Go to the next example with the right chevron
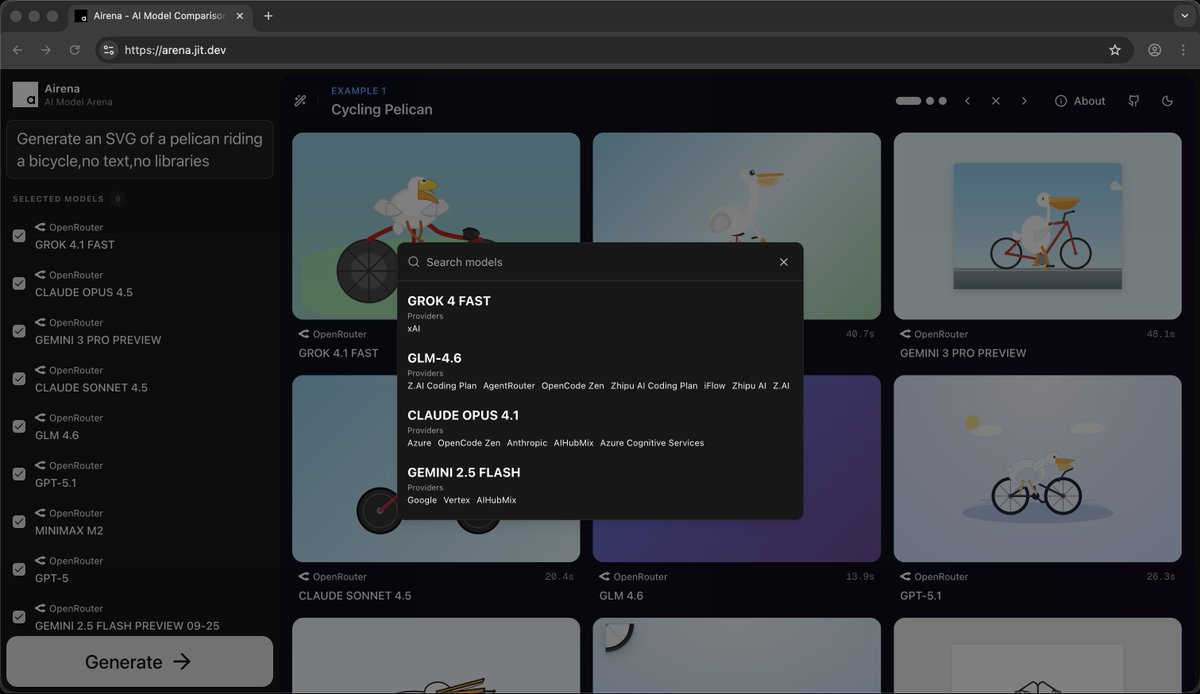The image size is (1200, 694). point(1023,101)
